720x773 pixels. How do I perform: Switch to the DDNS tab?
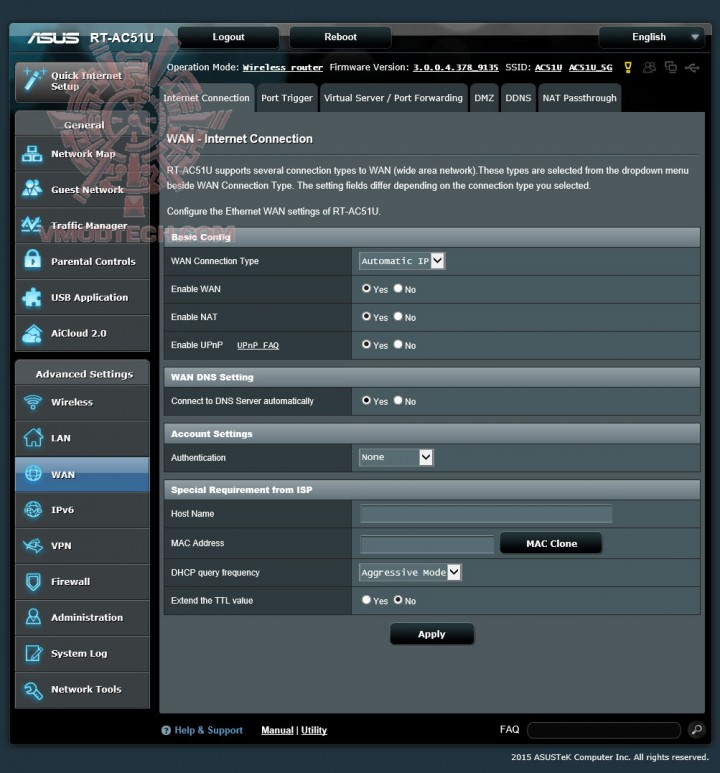(x=518, y=98)
